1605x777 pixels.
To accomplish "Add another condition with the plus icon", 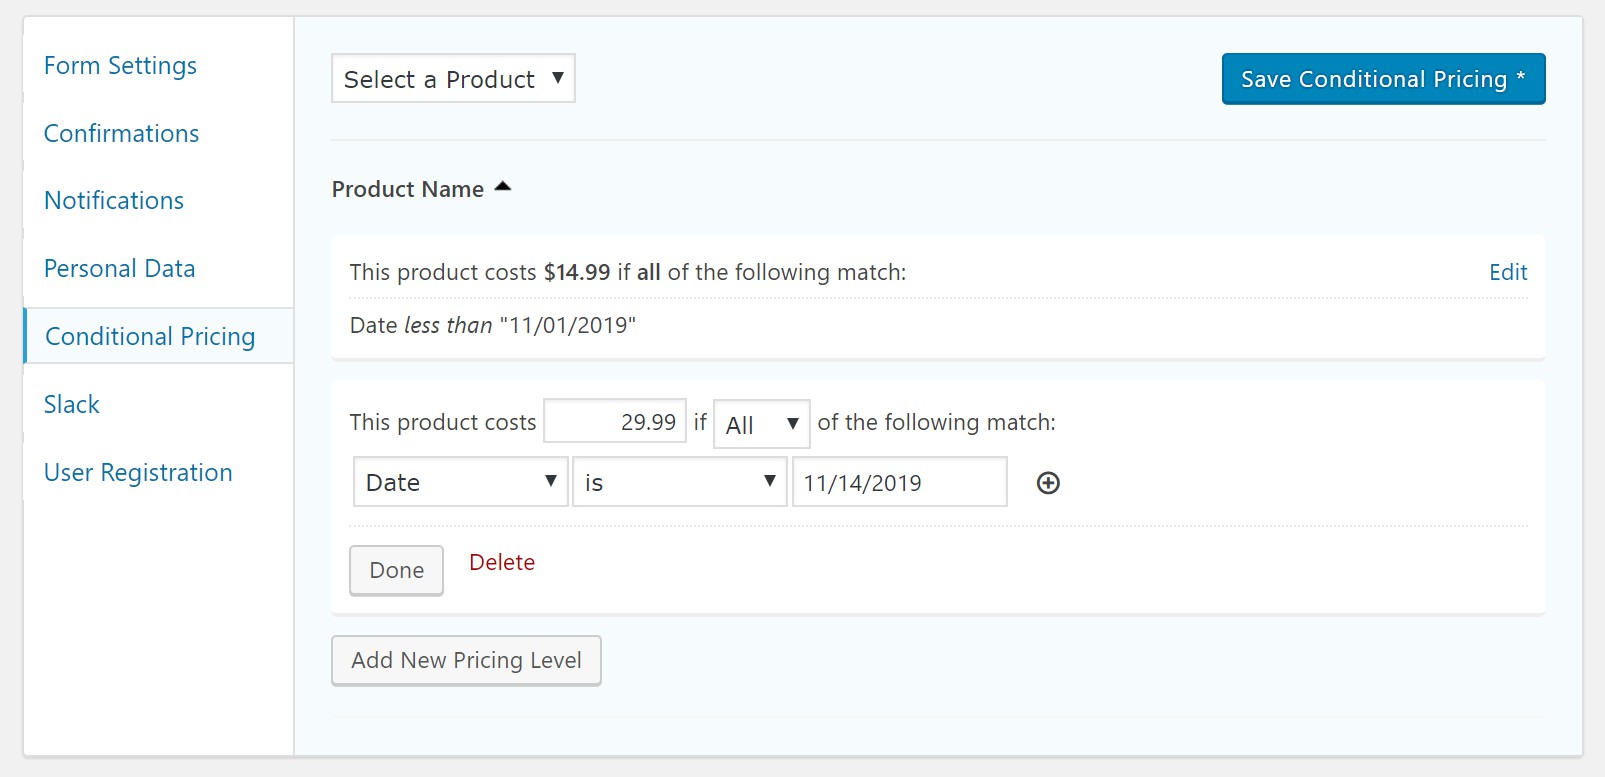I will (1048, 483).
